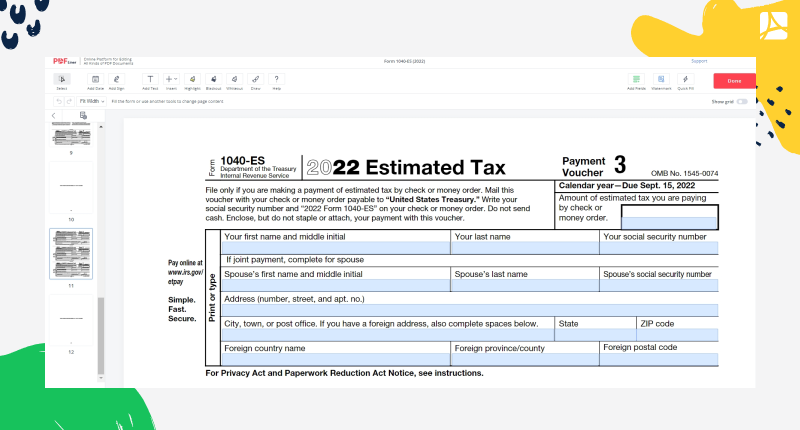Click the Form 1040-ES (2022) document title

404,61
